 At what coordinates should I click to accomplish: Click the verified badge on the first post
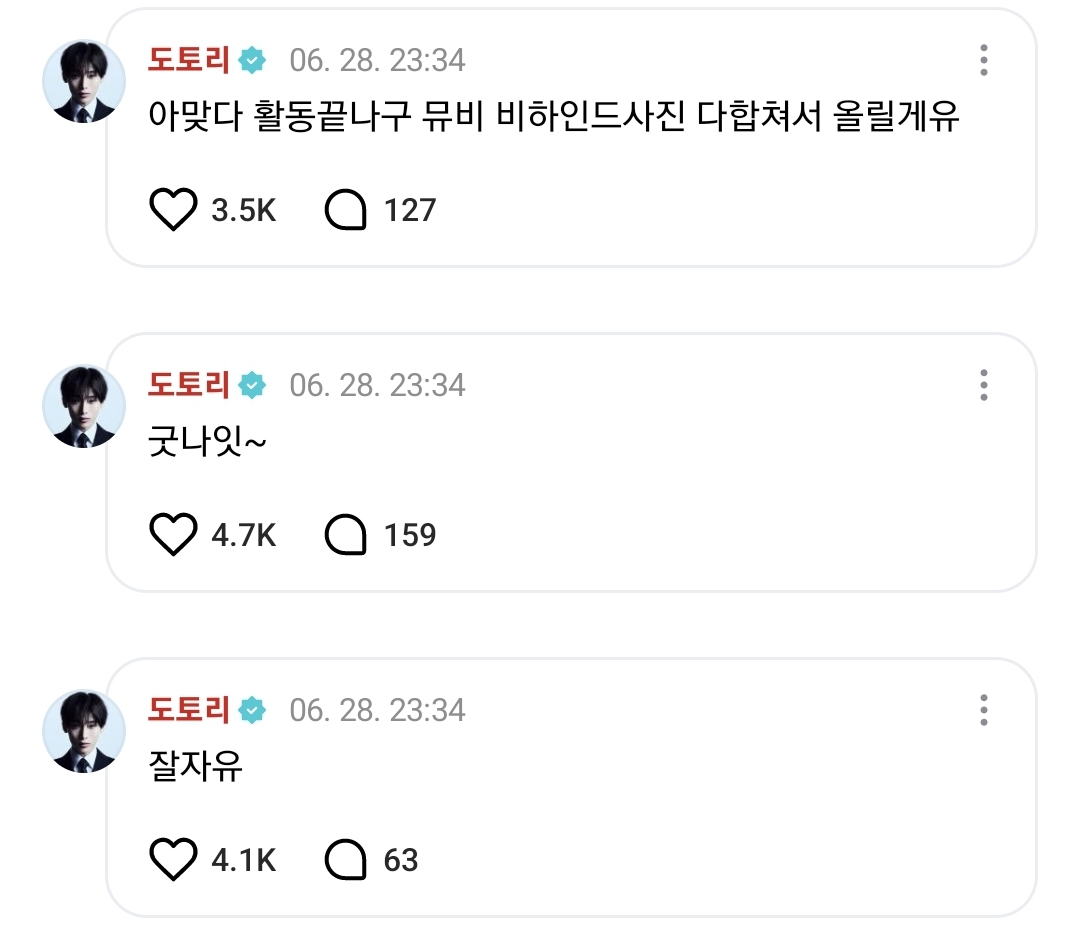(x=253, y=60)
